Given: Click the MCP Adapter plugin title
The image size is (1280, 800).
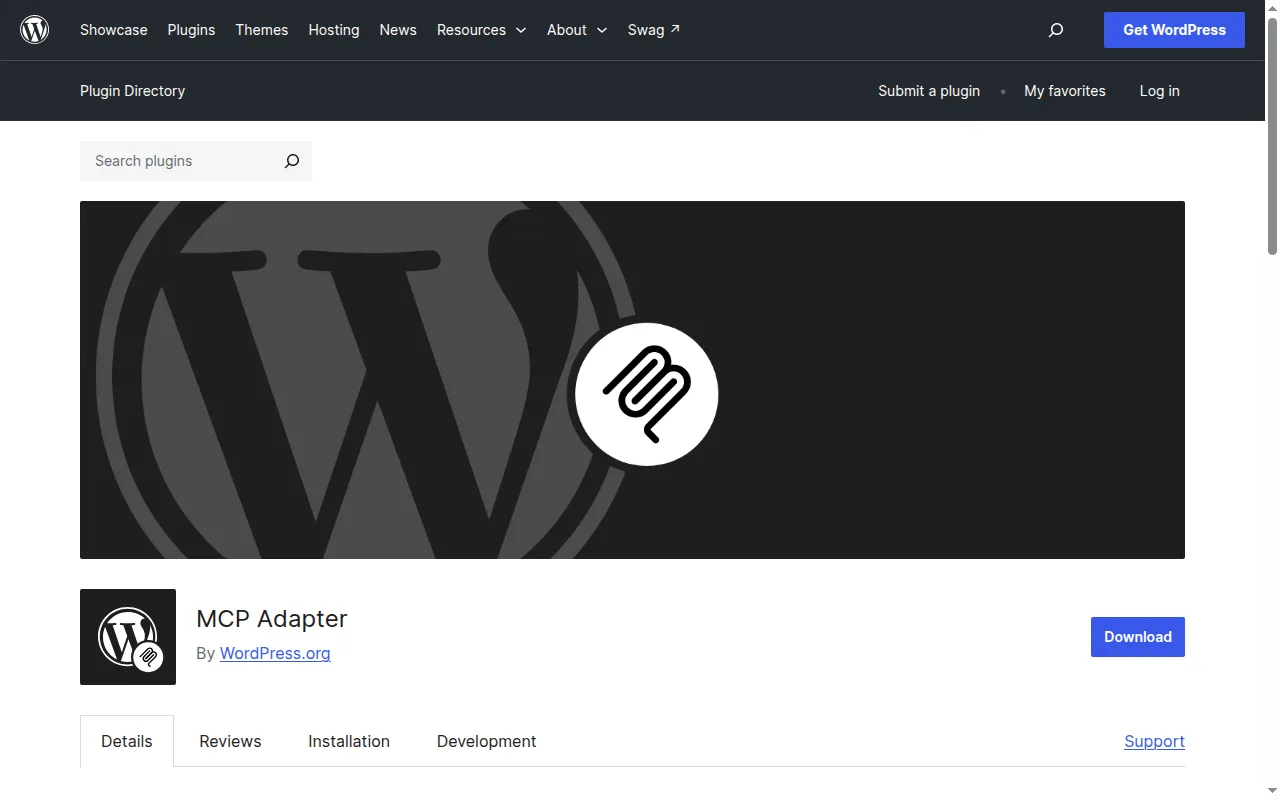Looking at the screenshot, I should (272, 619).
